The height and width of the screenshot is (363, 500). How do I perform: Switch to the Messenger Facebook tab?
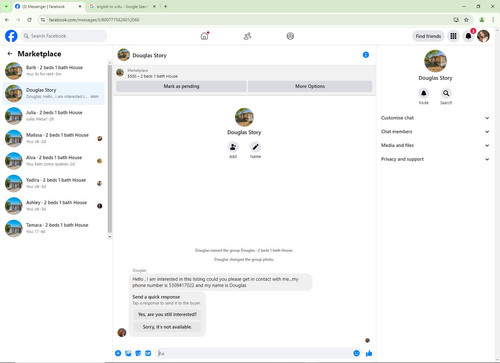pos(48,6)
